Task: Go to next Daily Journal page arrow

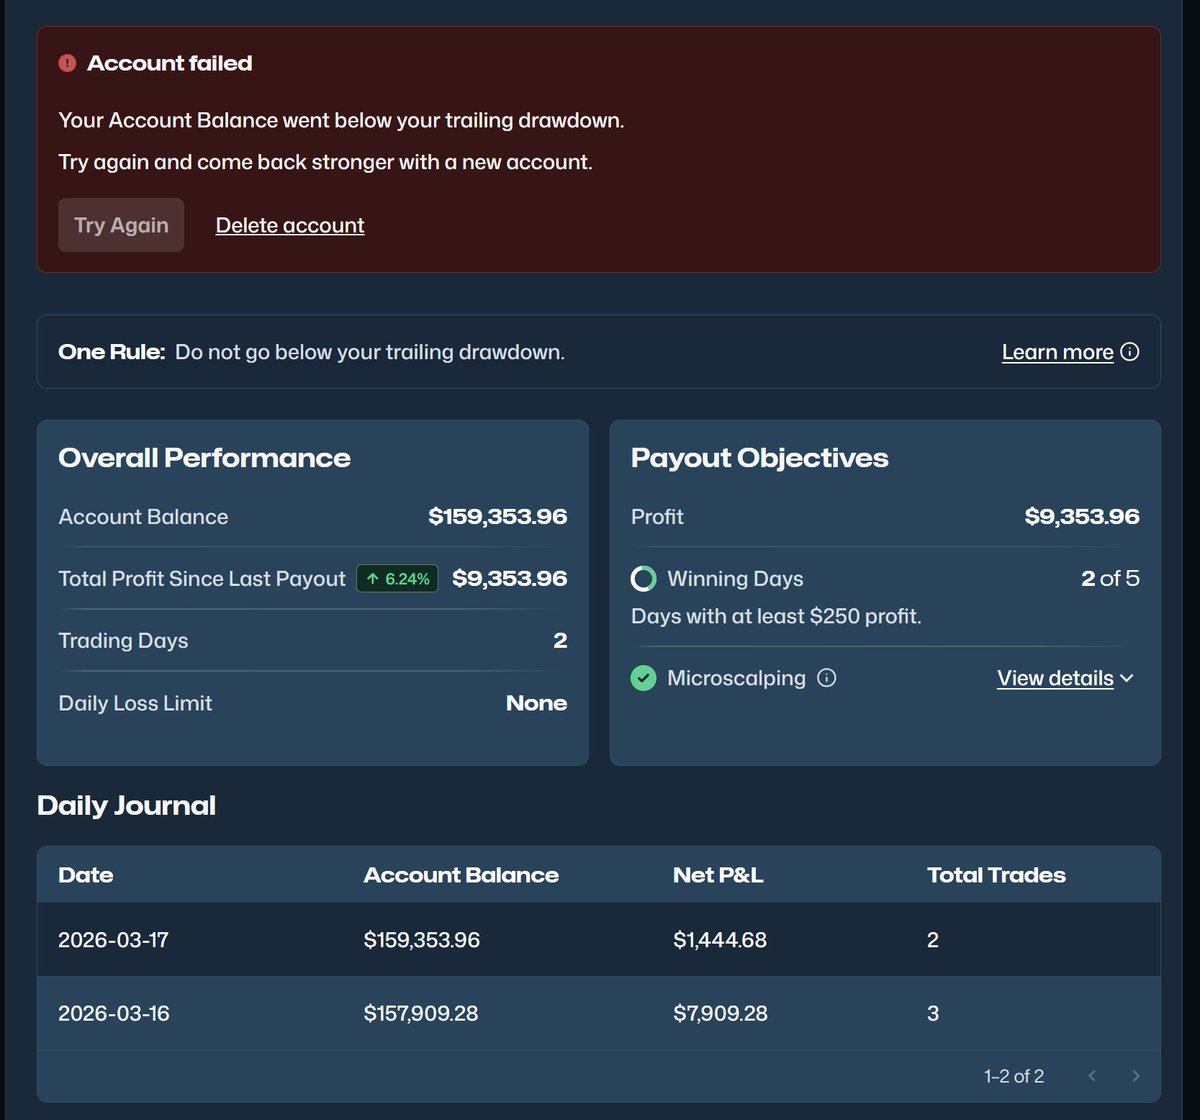Action: 1135,1076
